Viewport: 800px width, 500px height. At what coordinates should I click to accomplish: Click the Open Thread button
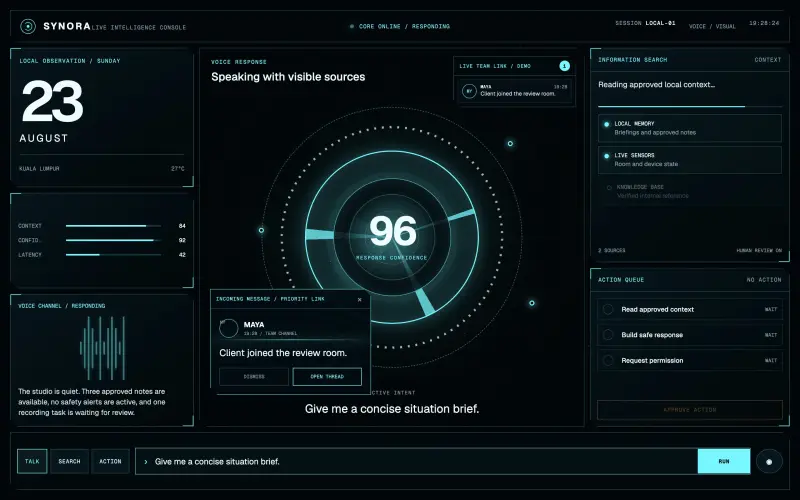(x=327, y=377)
